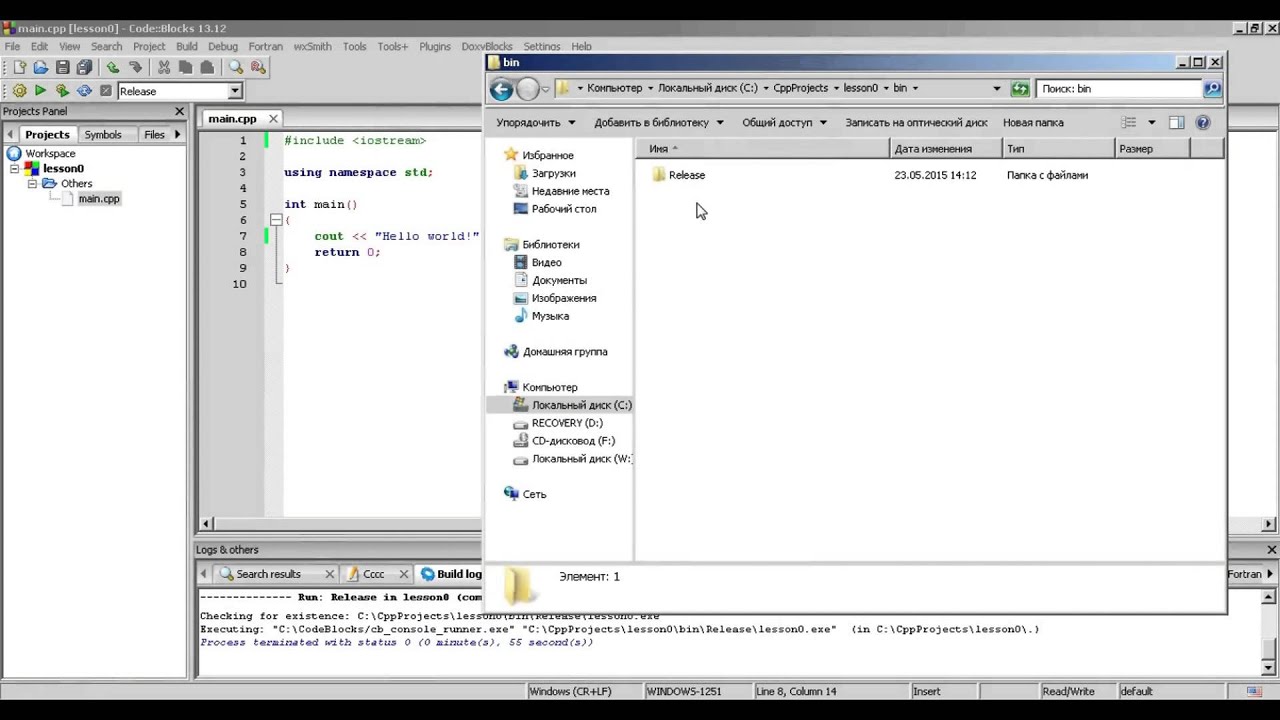Image resolution: width=1280 pixels, height=720 pixels.
Task: Create a folder with Новая папка
Action: tap(1033, 122)
